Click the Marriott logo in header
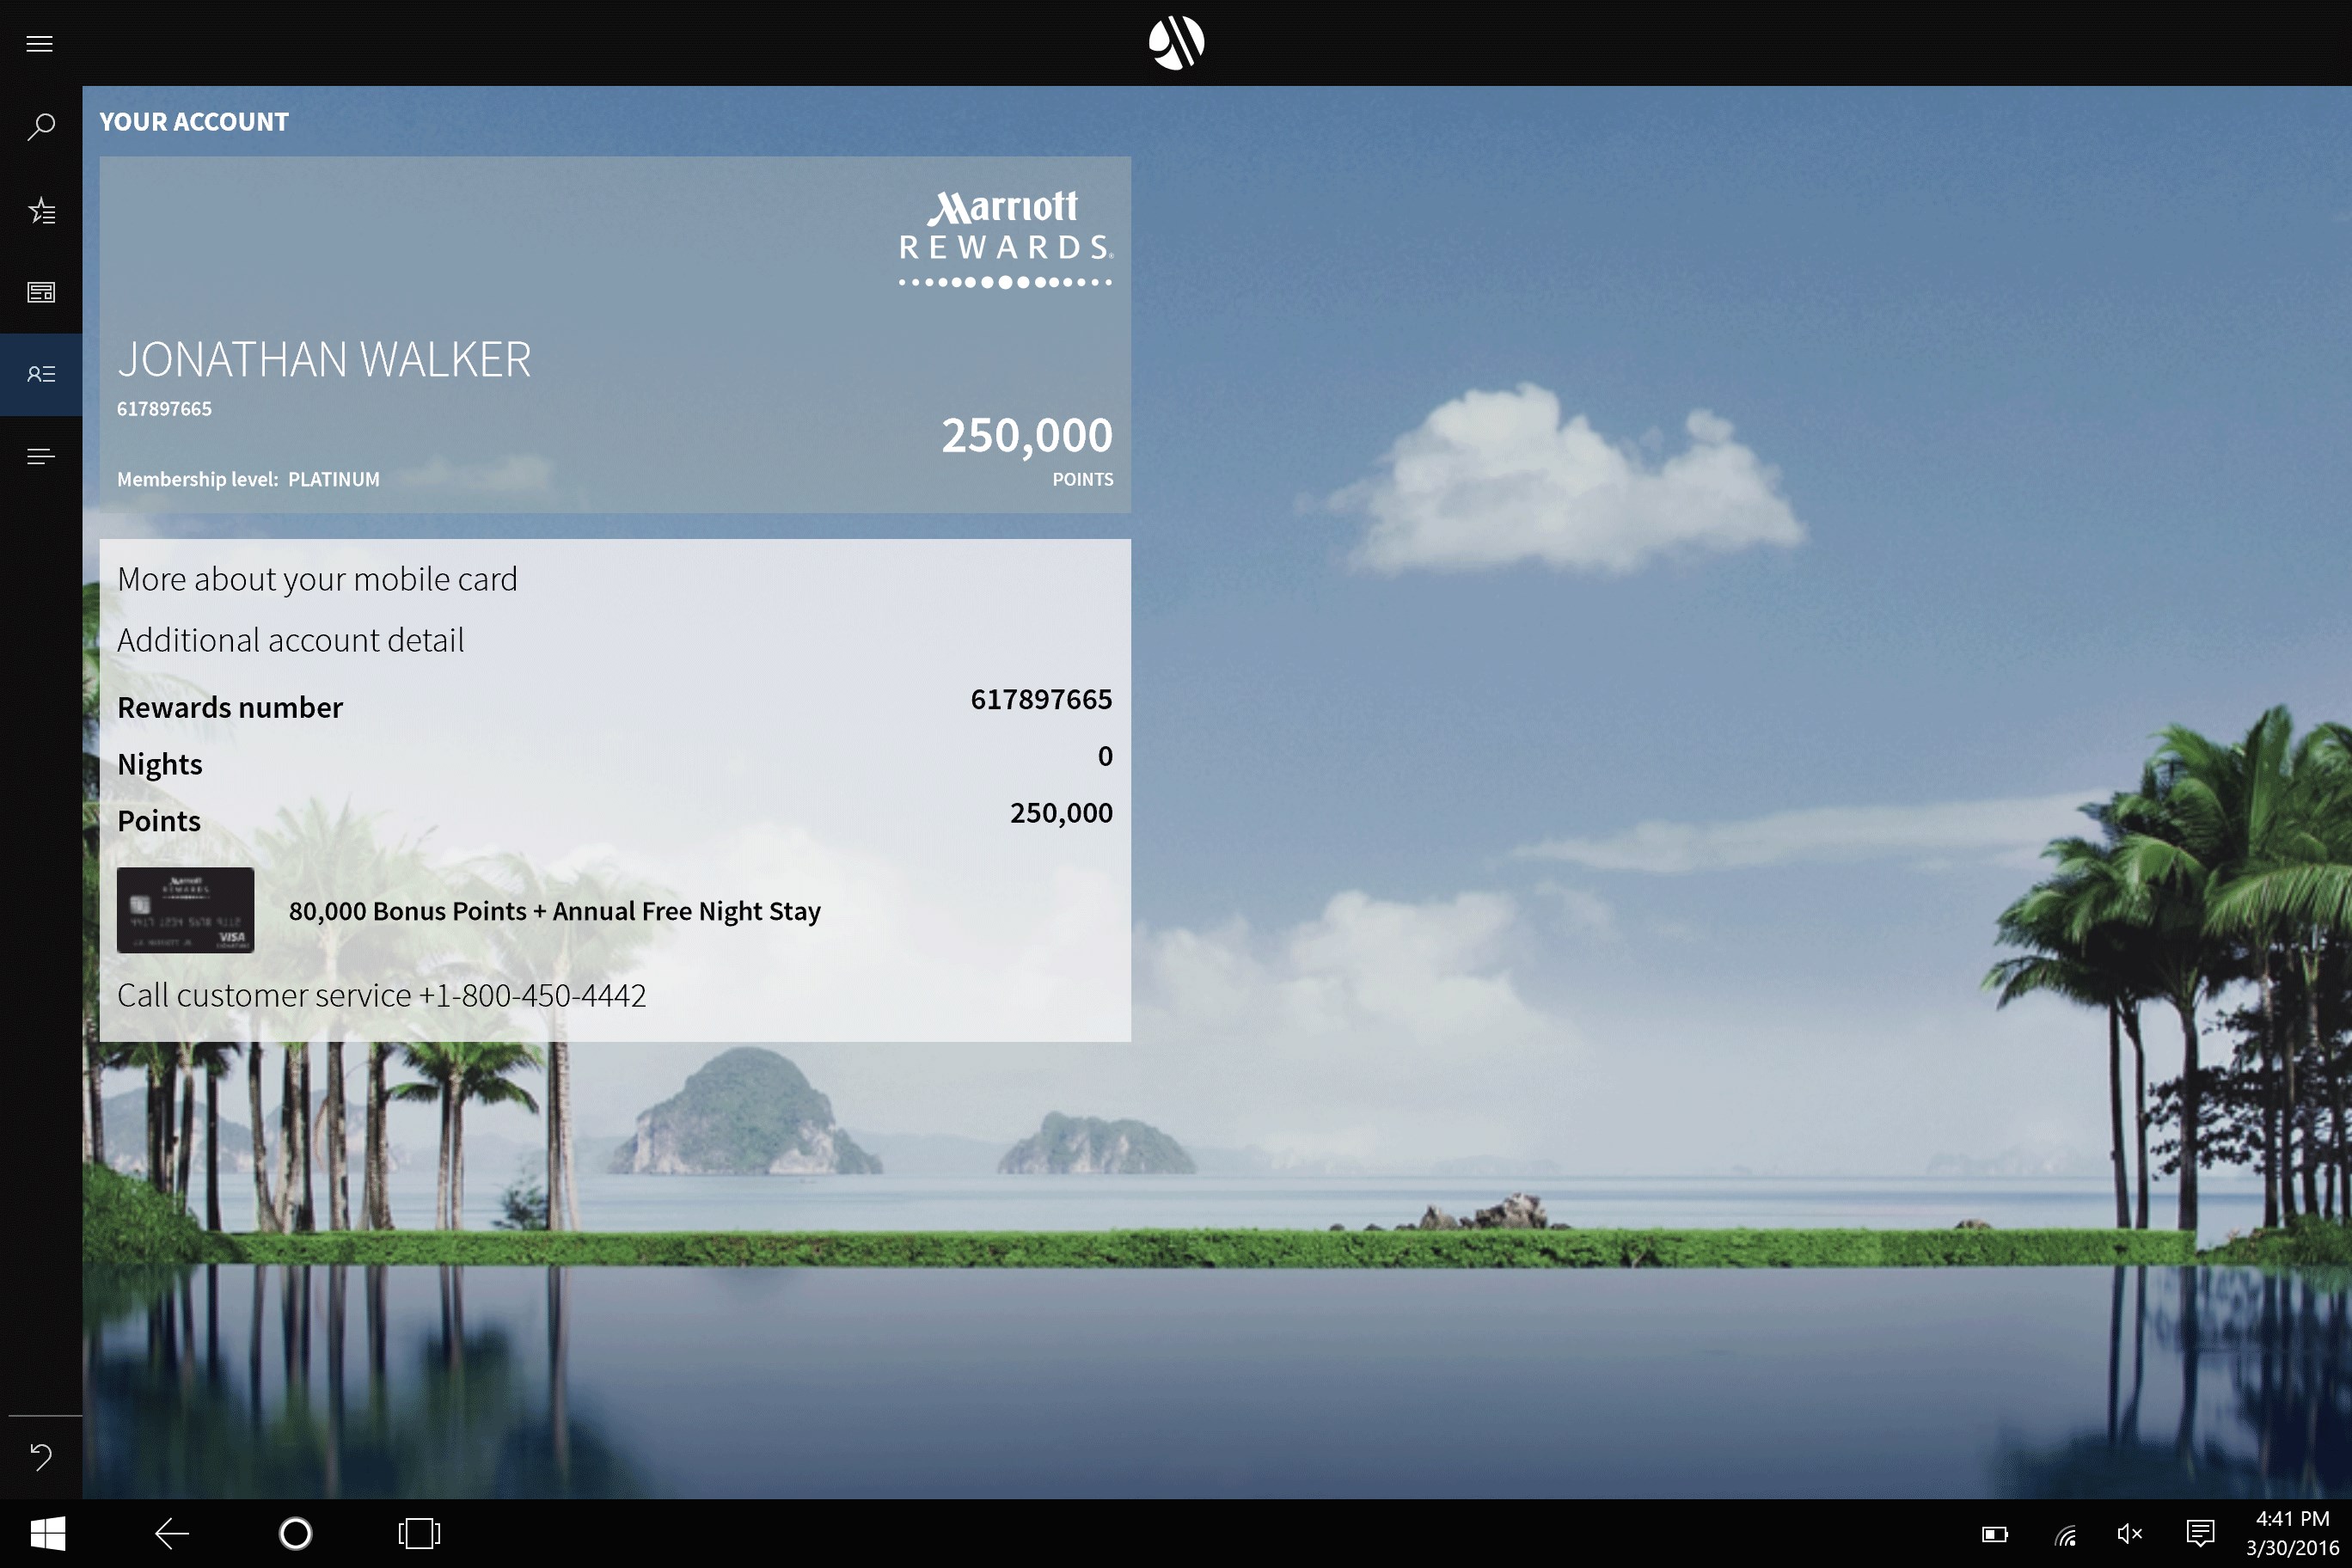This screenshot has width=2352, height=1568. click(x=1176, y=43)
